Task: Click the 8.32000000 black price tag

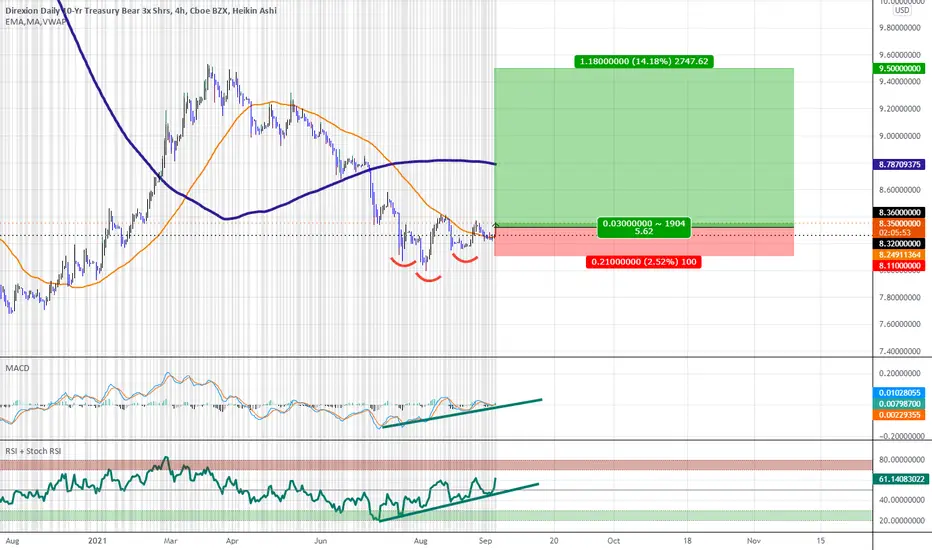Action: [x=900, y=244]
